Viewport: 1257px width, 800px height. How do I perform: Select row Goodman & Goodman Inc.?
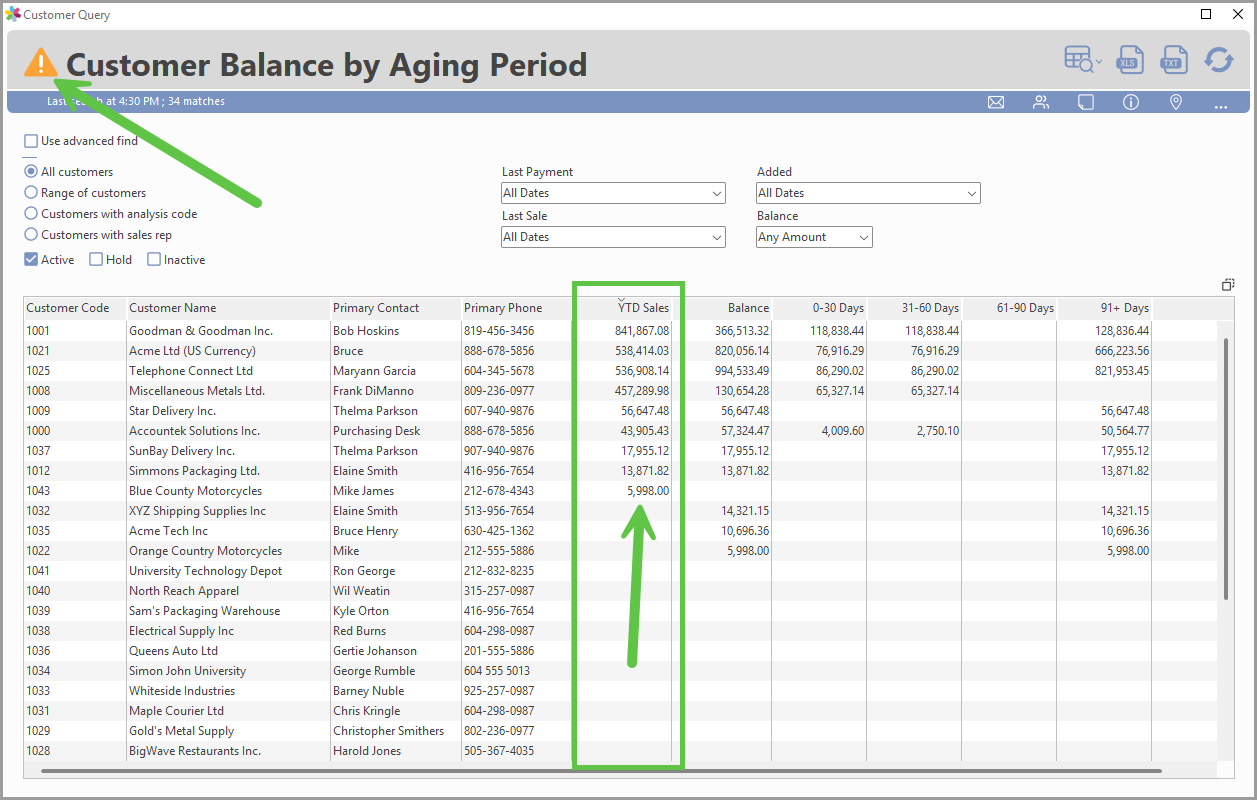(x=620, y=331)
